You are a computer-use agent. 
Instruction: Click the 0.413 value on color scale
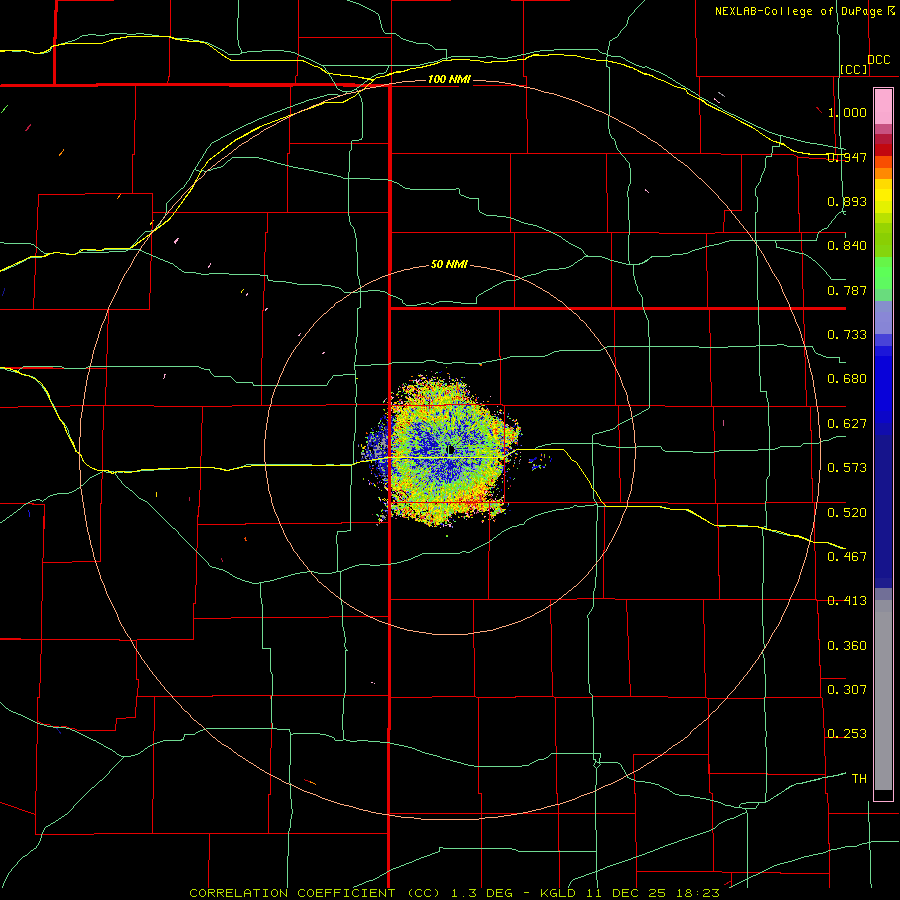pyautogui.click(x=847, y=601)
